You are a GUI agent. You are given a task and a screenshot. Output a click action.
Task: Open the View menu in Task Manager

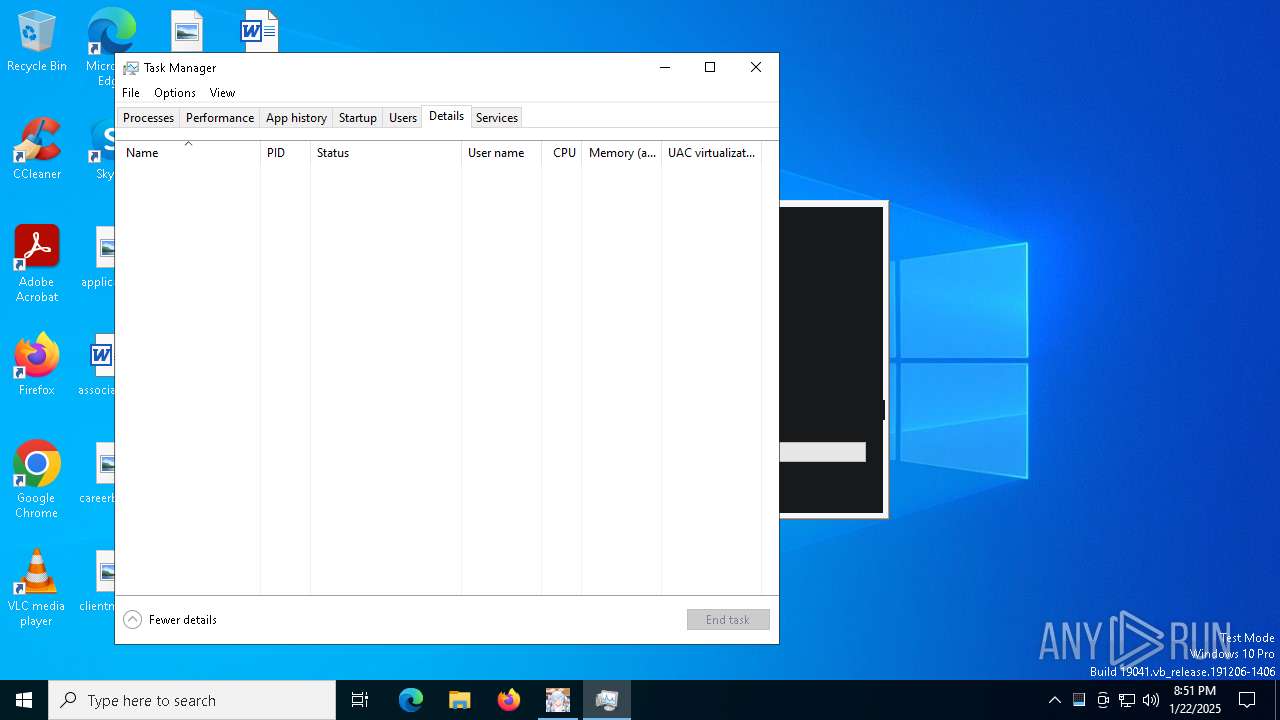pyautogui.click(x=222, y=92)
